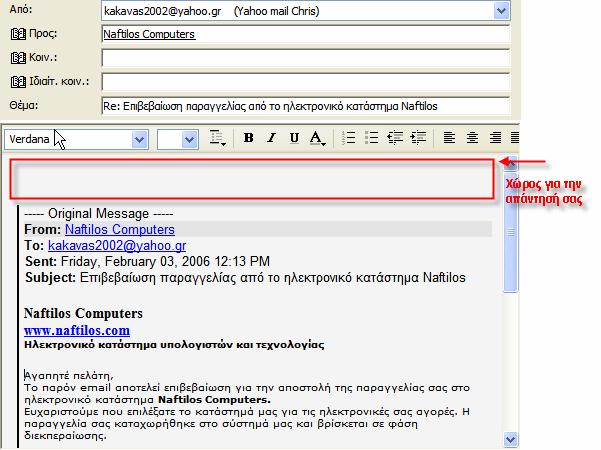
Task: Open the www.naftilos.com link
Action: point(77,330)
